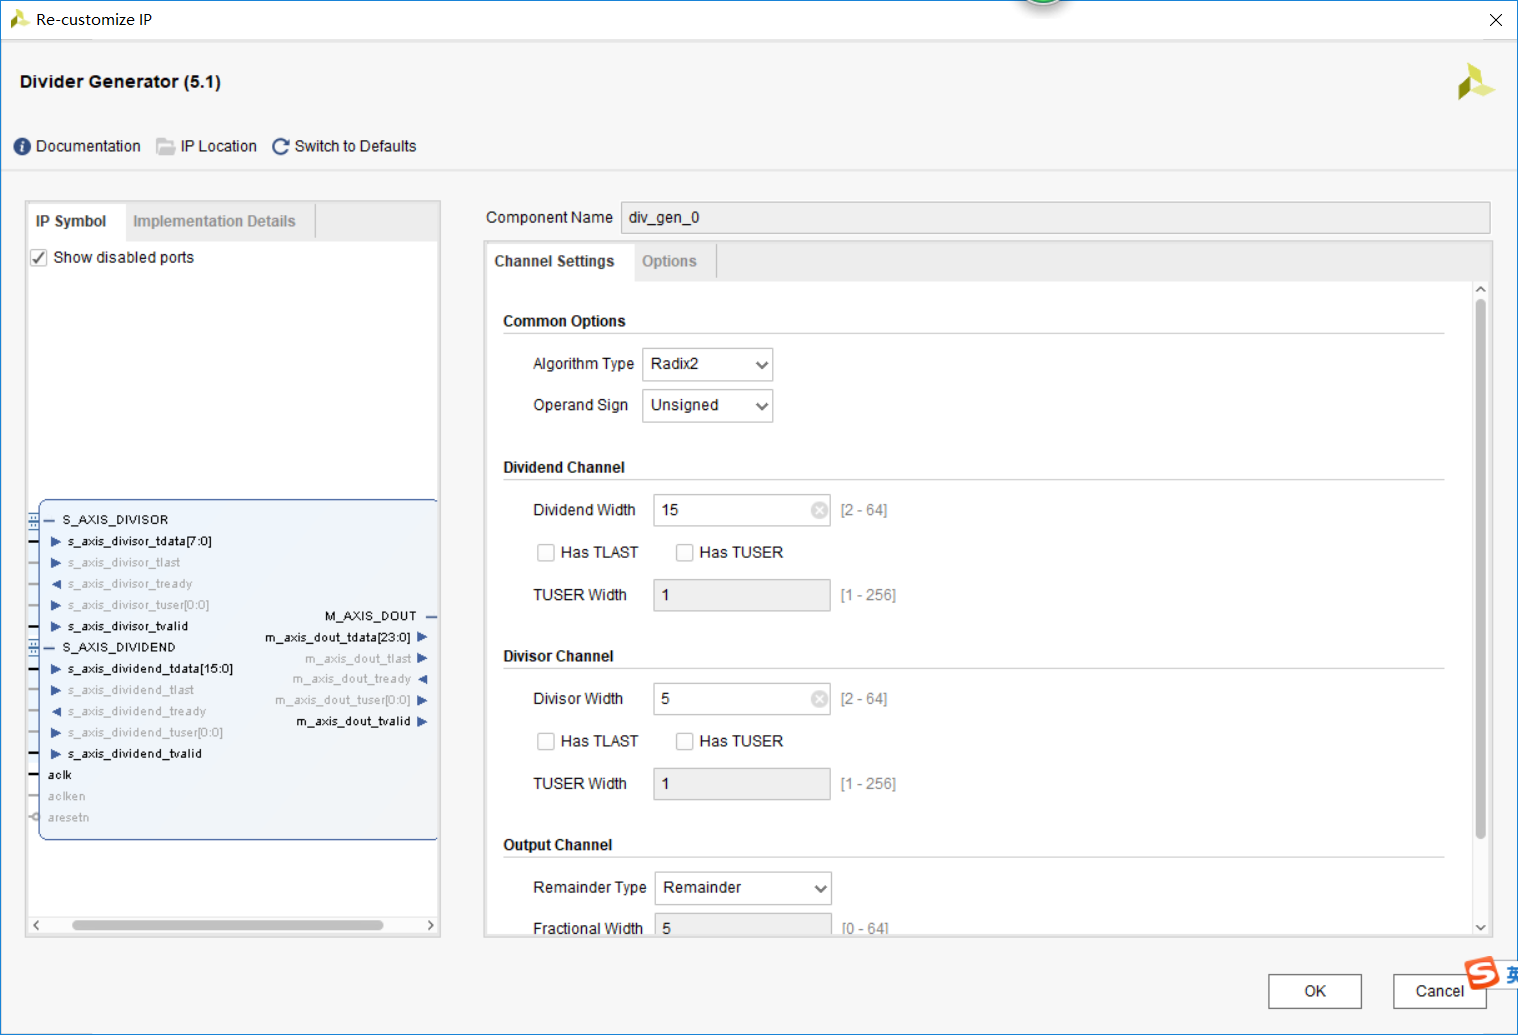Image resolution: width=1518 pixels, height=1035 pixels.
Task: Click the s_axis_divisor_tvalid port arrow
Action: tap(56, 626)
